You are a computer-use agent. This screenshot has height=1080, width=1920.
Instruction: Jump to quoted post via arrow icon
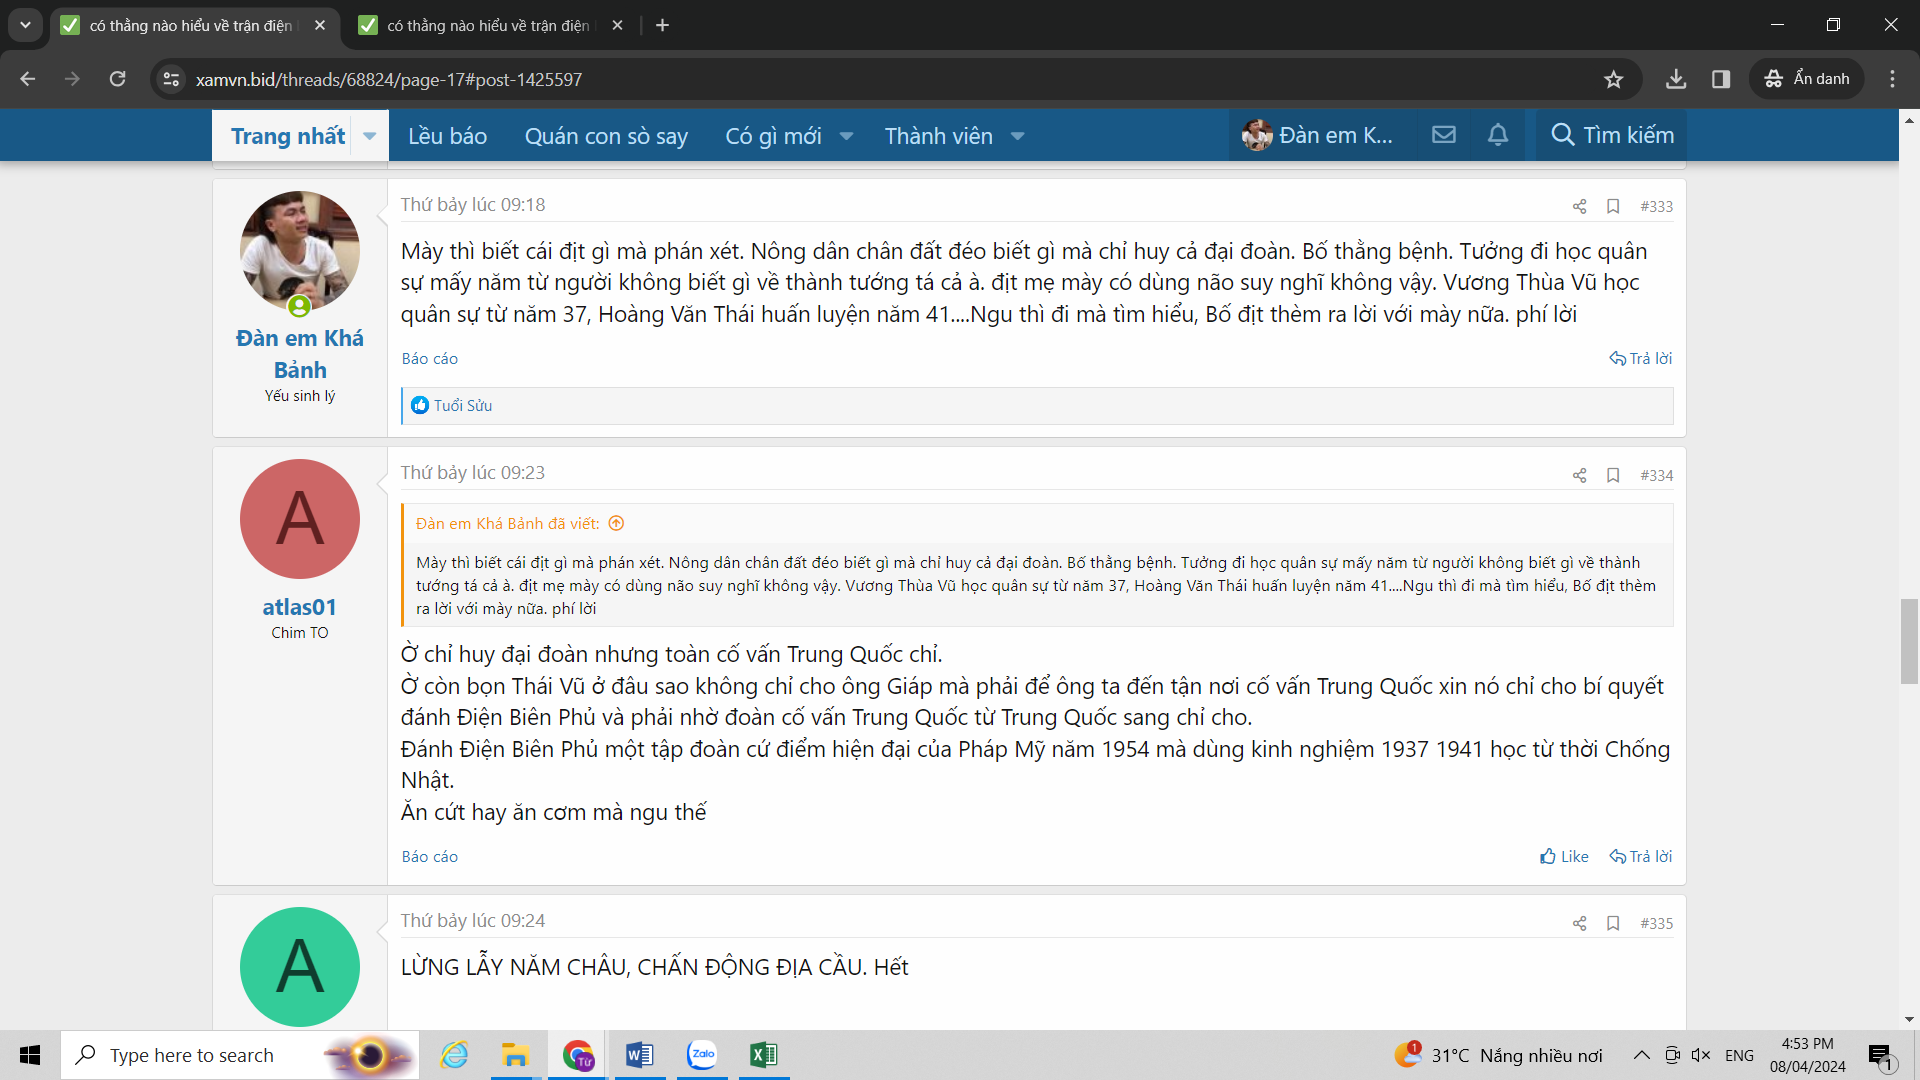pos(617,523)
